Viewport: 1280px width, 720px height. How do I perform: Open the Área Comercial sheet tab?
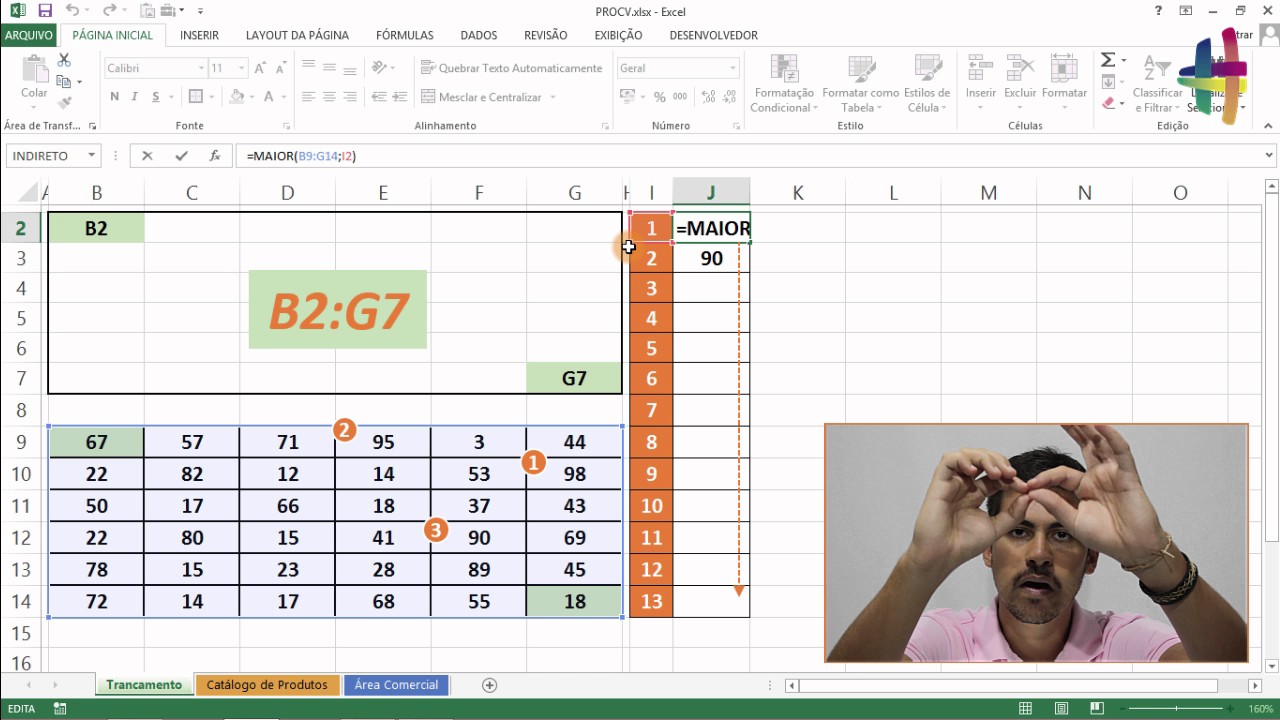pyautogui.click(x=396, y=685)
